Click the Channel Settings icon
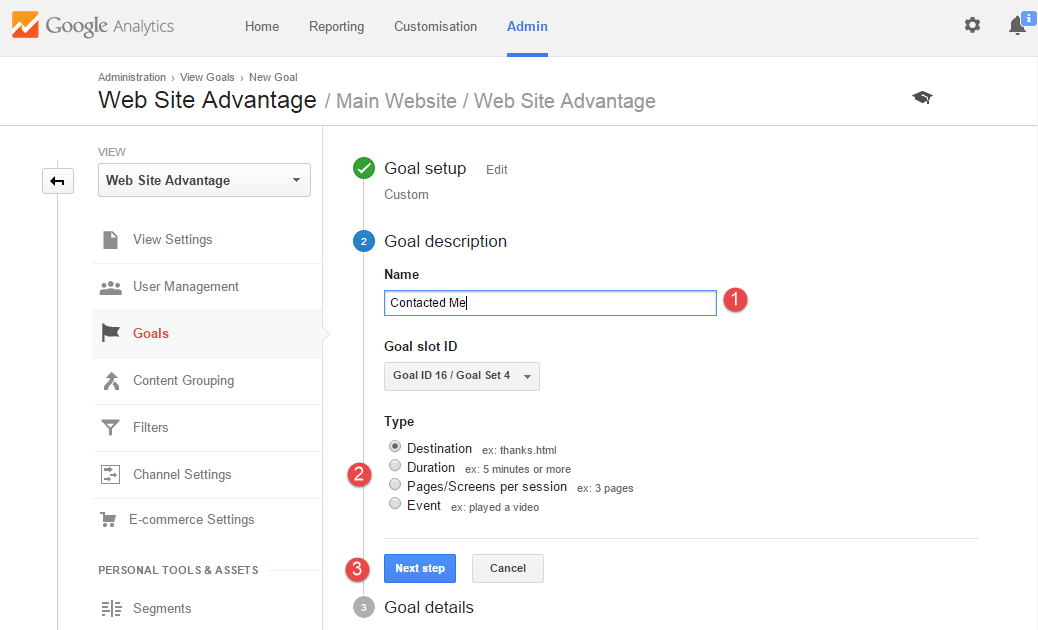Viewport: 1038px width, 630px height. pyautogui.click(x=110, y=474)
